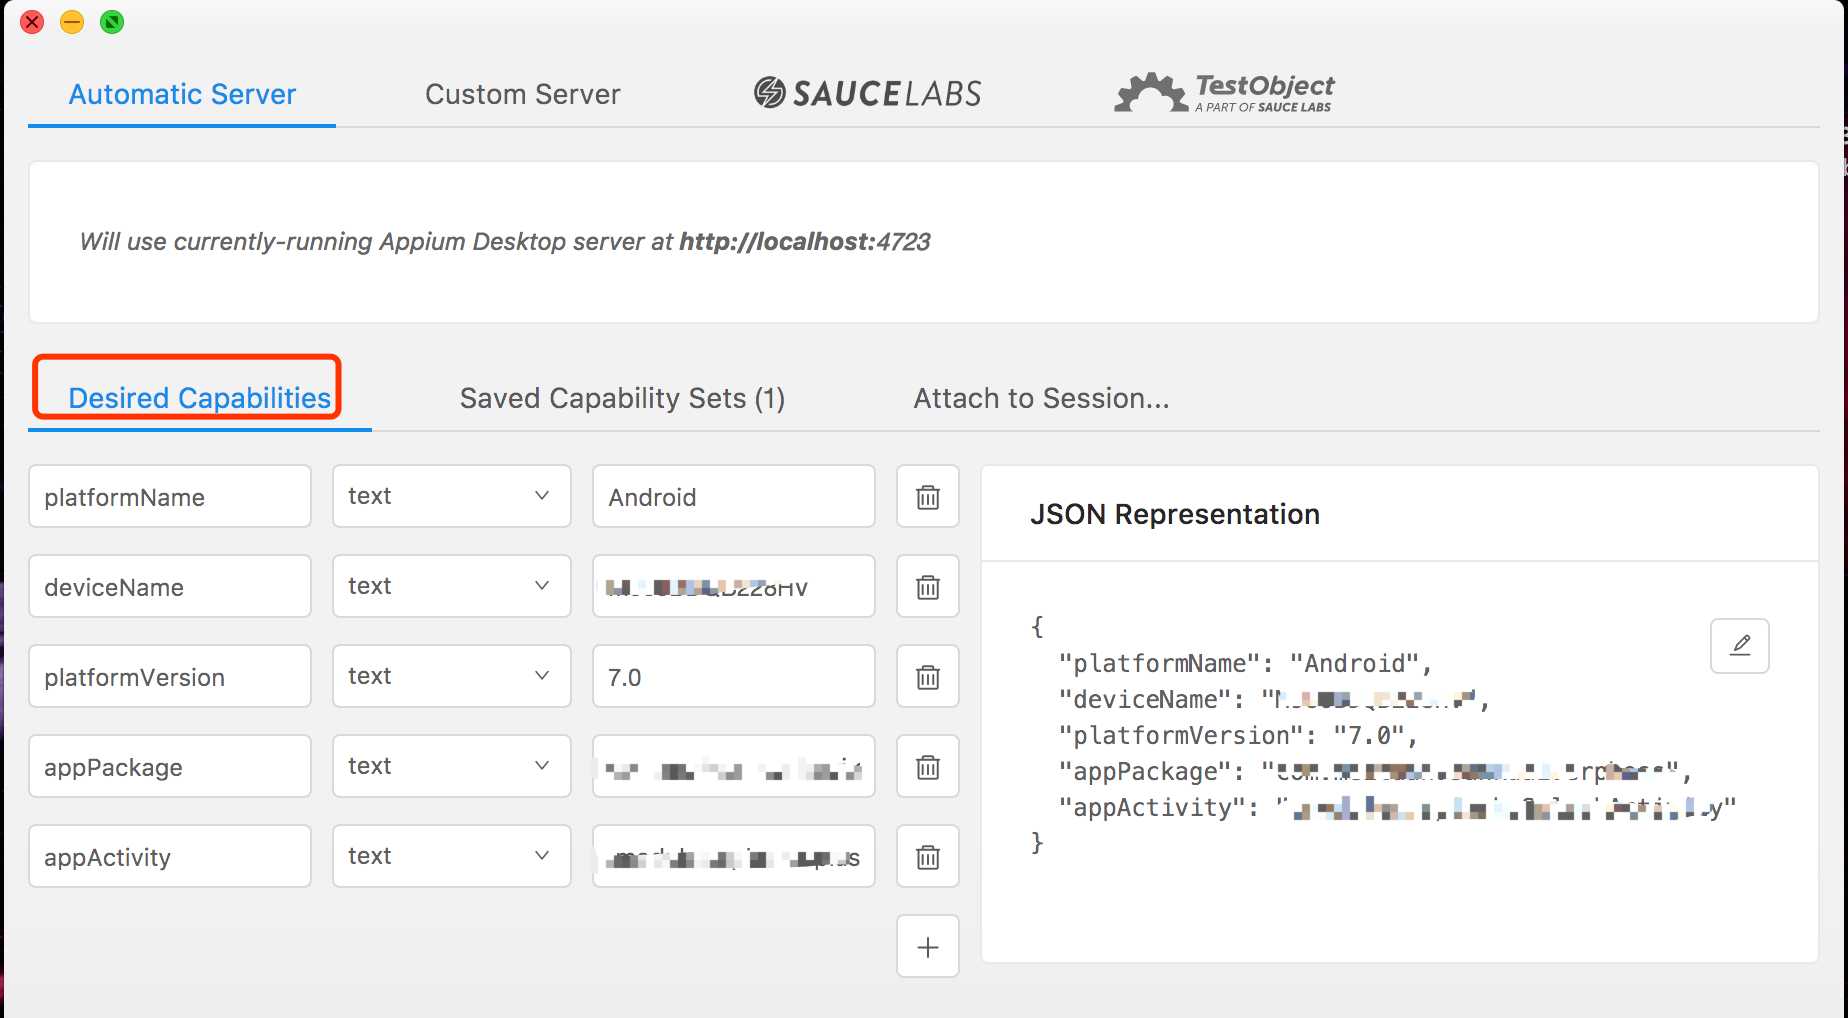Image resolution: width=1848 pixels, height=1018 pixels.
Task: Switch to Automatic Server tab
Action: click(x=182, y=94)
